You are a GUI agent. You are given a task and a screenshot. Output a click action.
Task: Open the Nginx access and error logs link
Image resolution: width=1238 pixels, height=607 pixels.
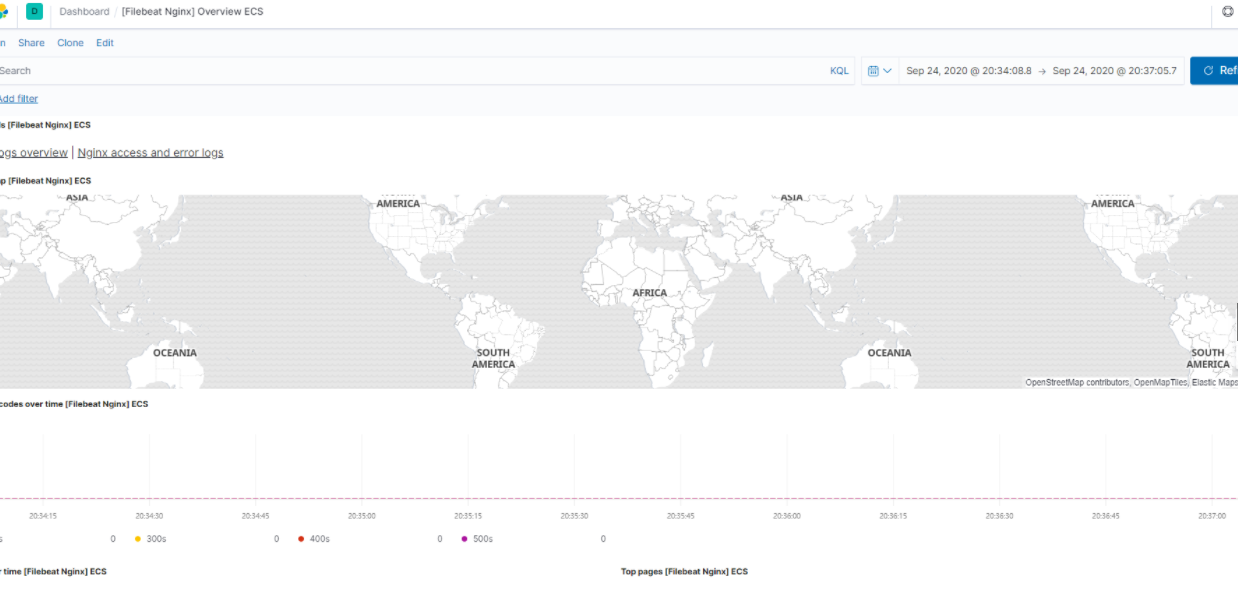point(150,153)
